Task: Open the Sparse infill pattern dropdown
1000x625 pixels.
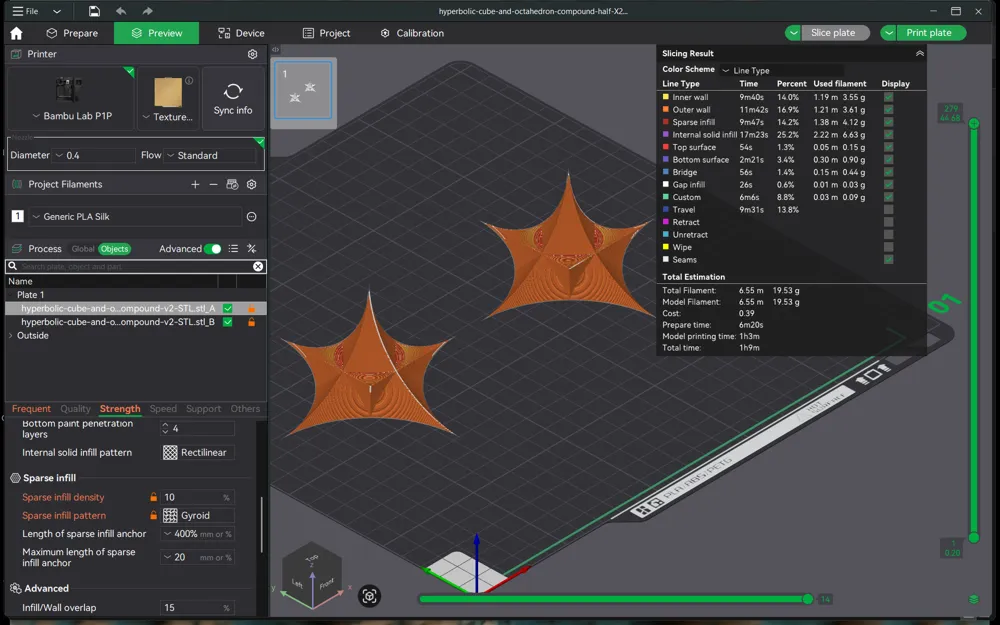Action: (x=198, y=515)
